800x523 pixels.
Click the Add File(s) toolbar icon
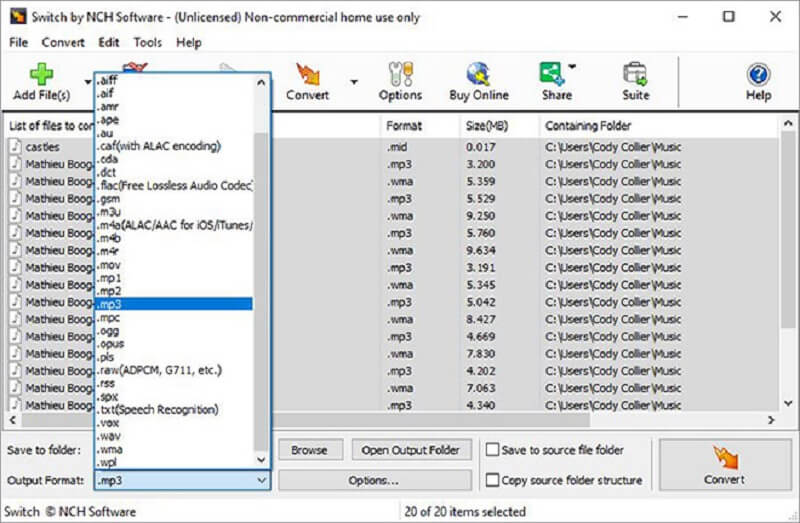coord(41,76)
